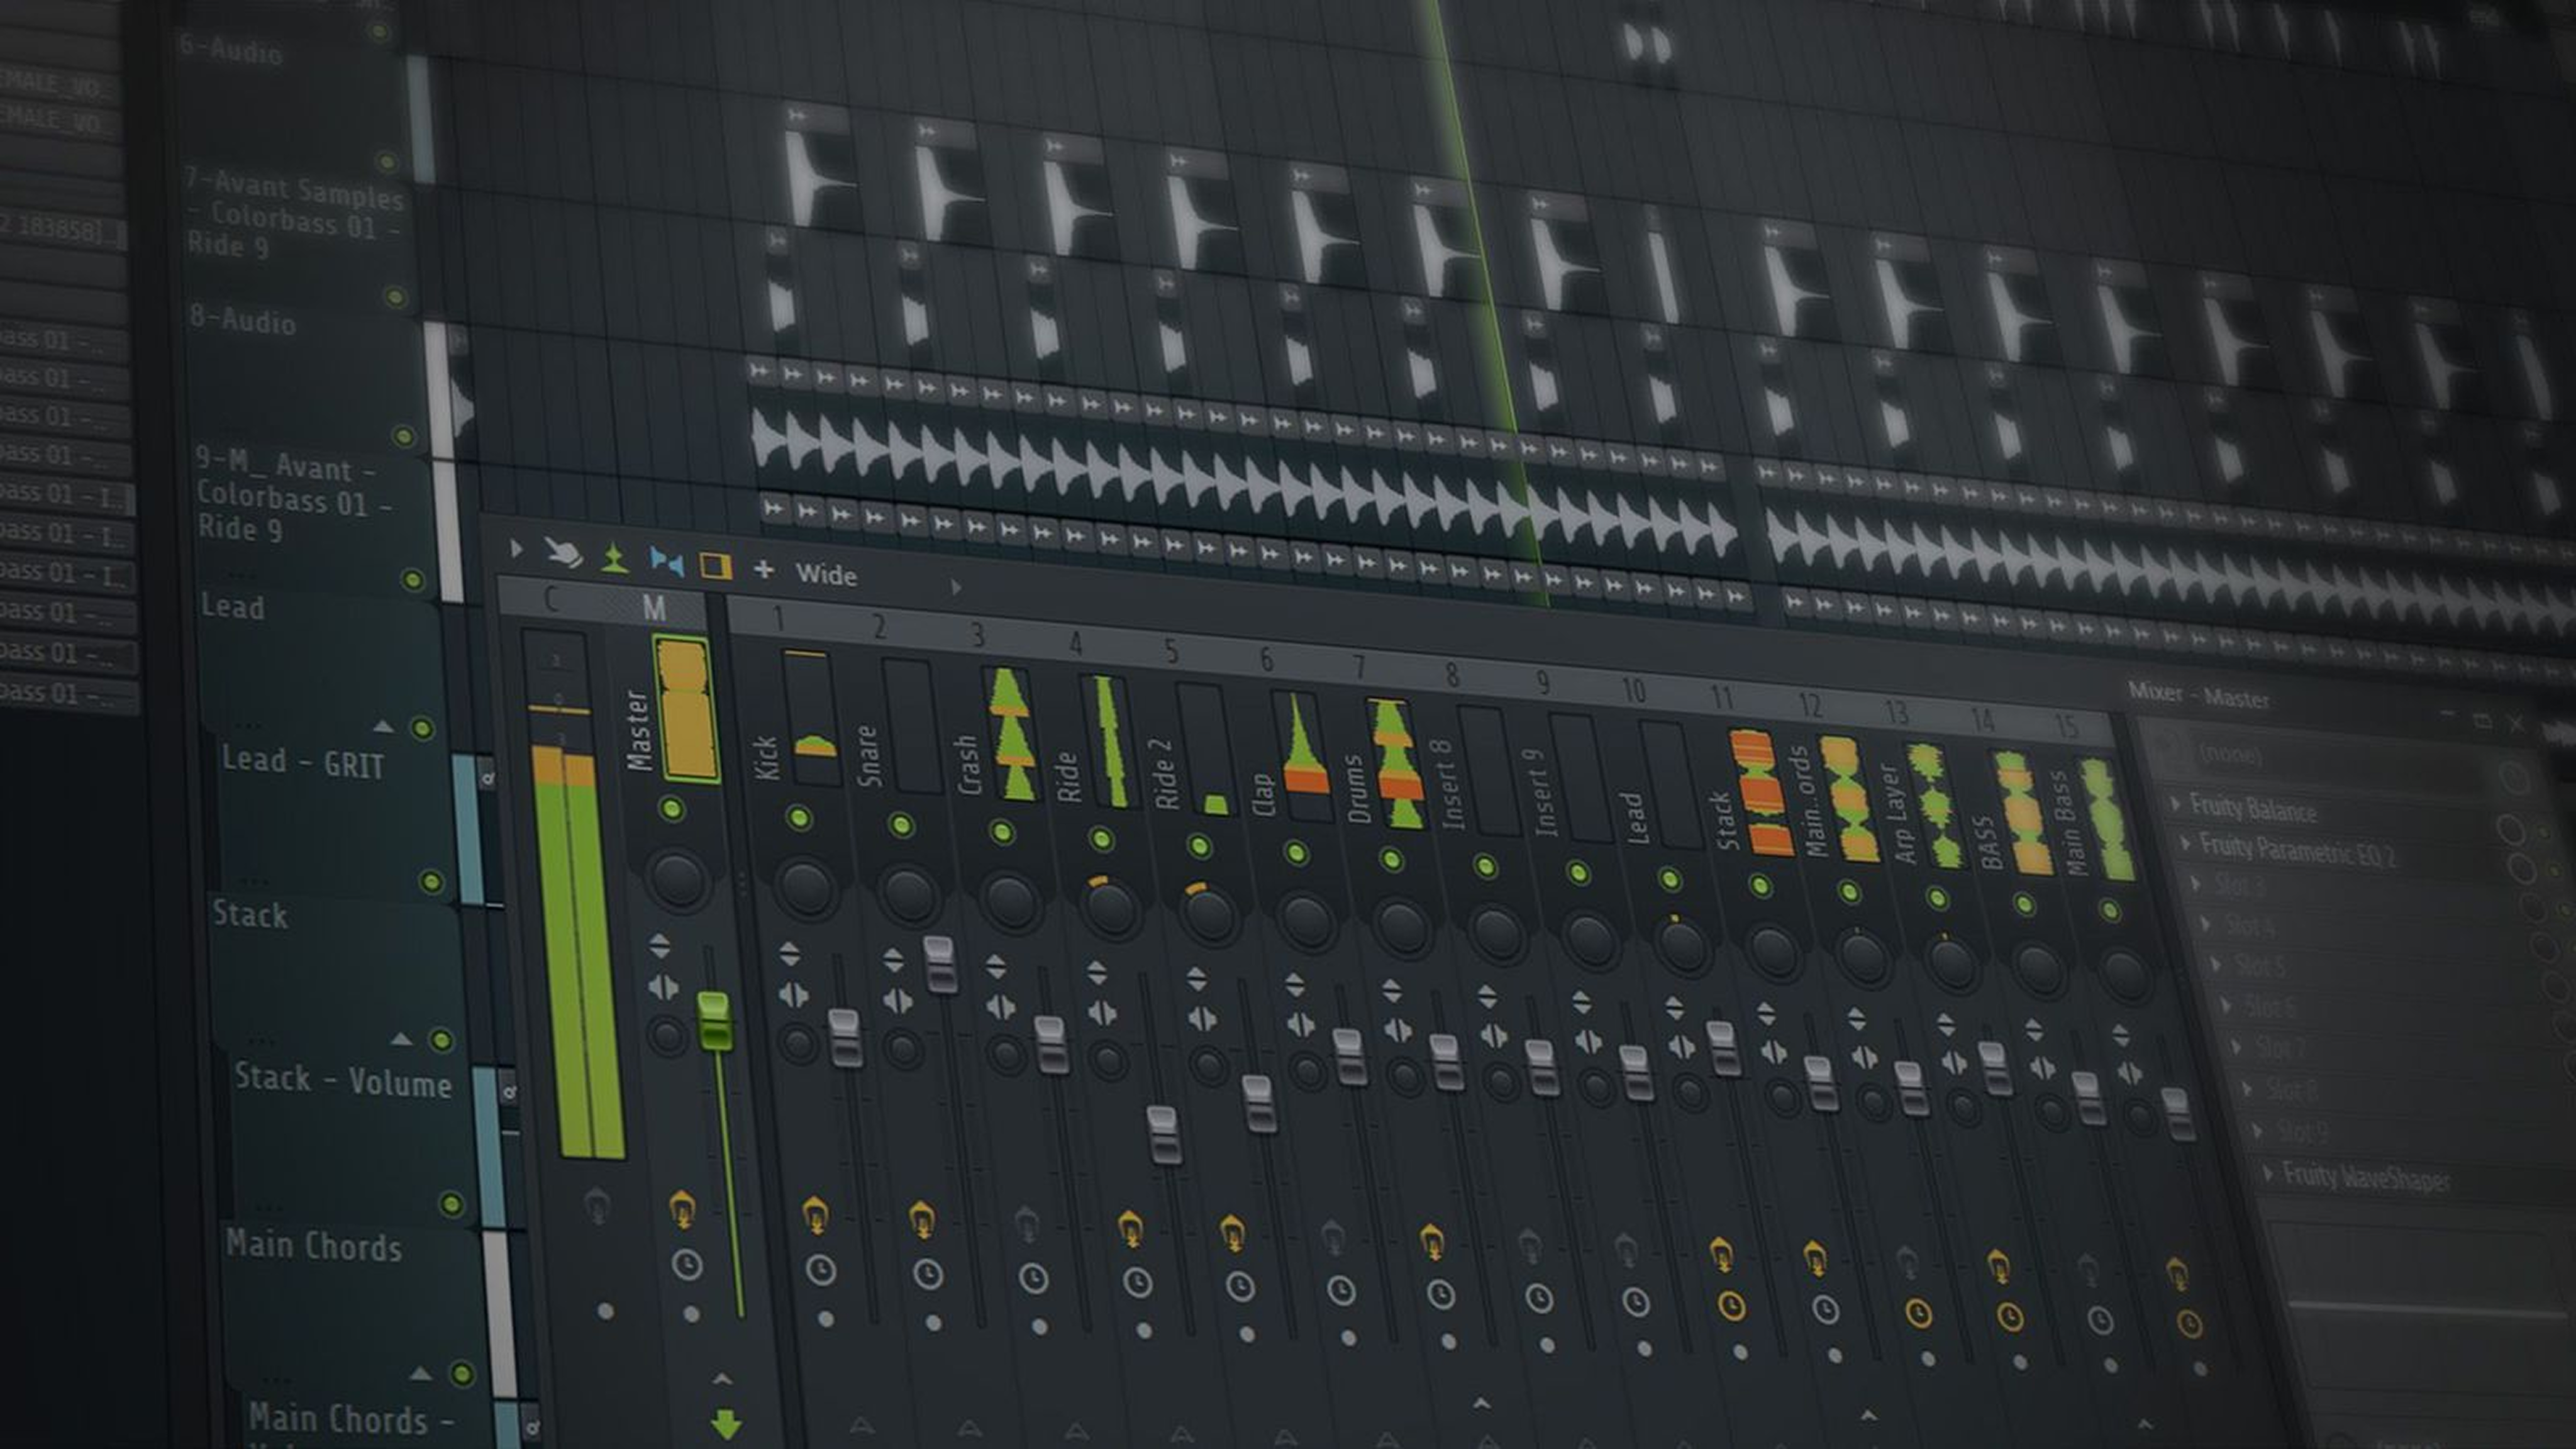The height and width of the screenshot is (1449, 2576).
Task: Expand the Fruity Balance effect slot arrow
Action: 2175,803
